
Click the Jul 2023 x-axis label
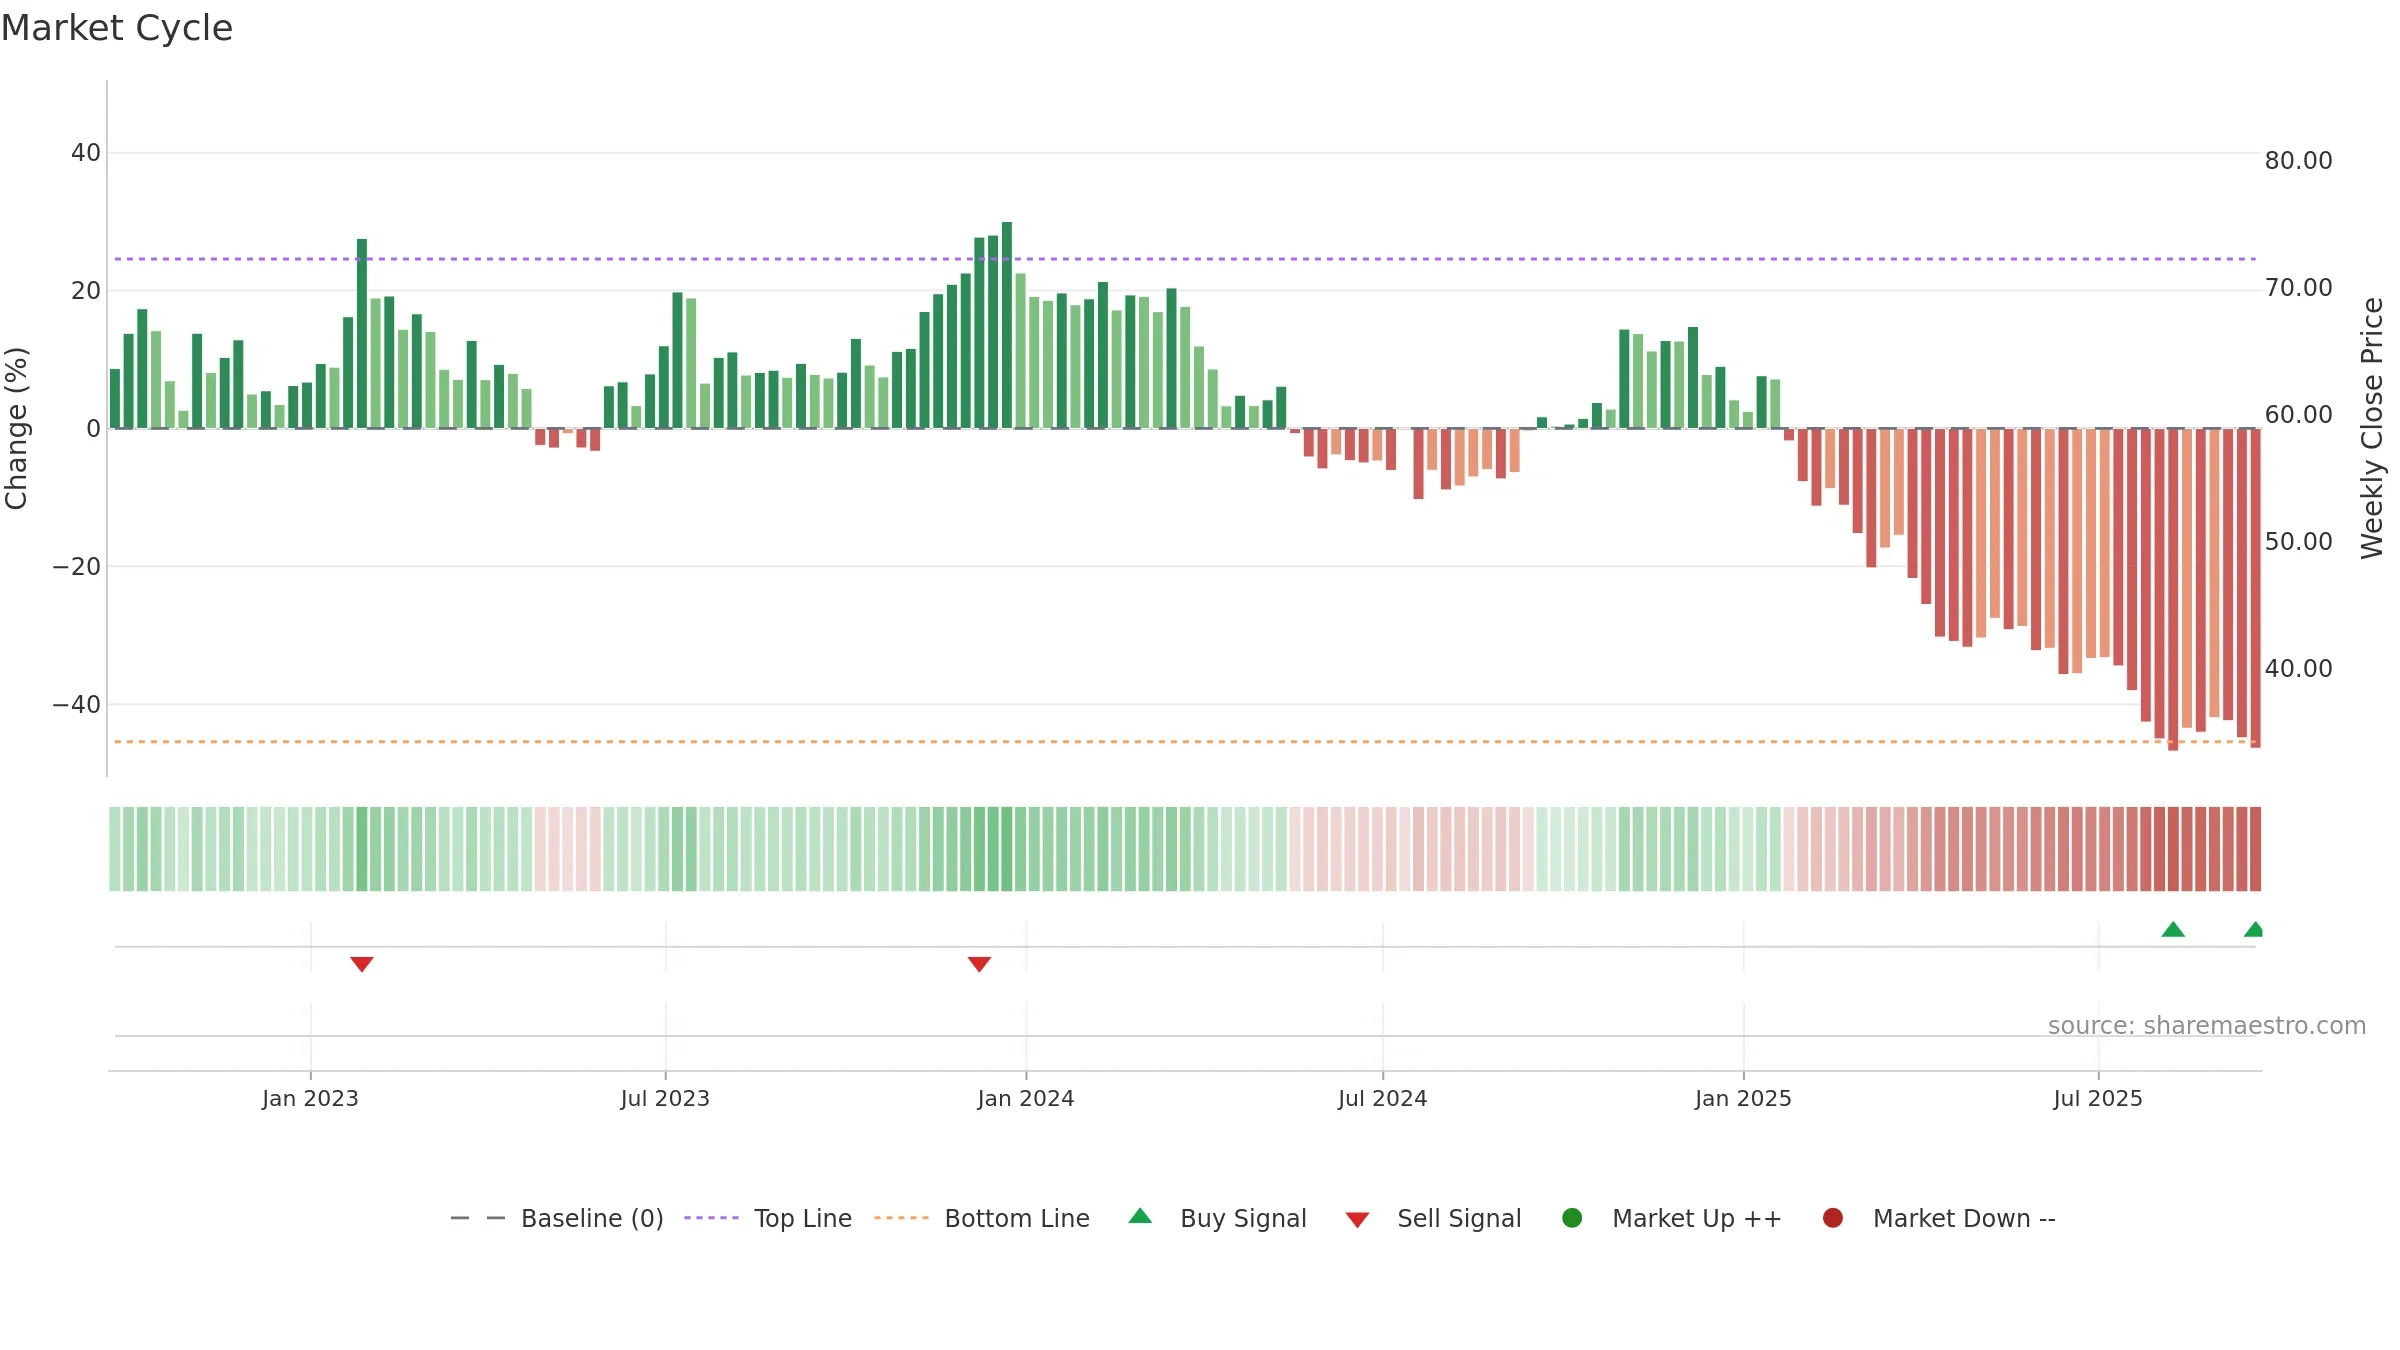665,1099
